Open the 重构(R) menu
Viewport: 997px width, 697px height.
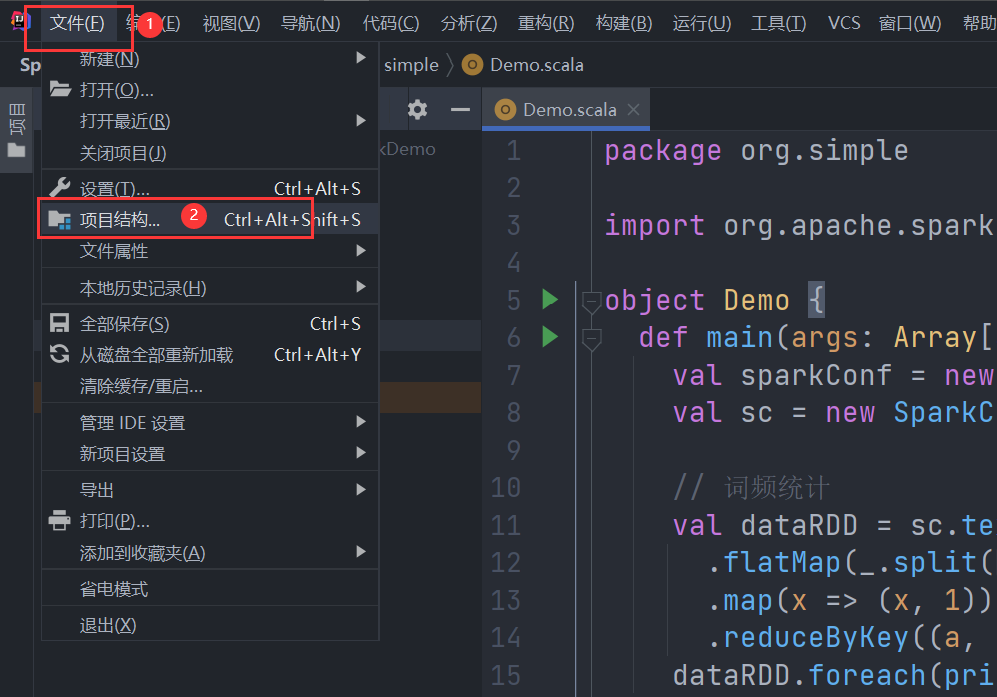pos(546,24)
